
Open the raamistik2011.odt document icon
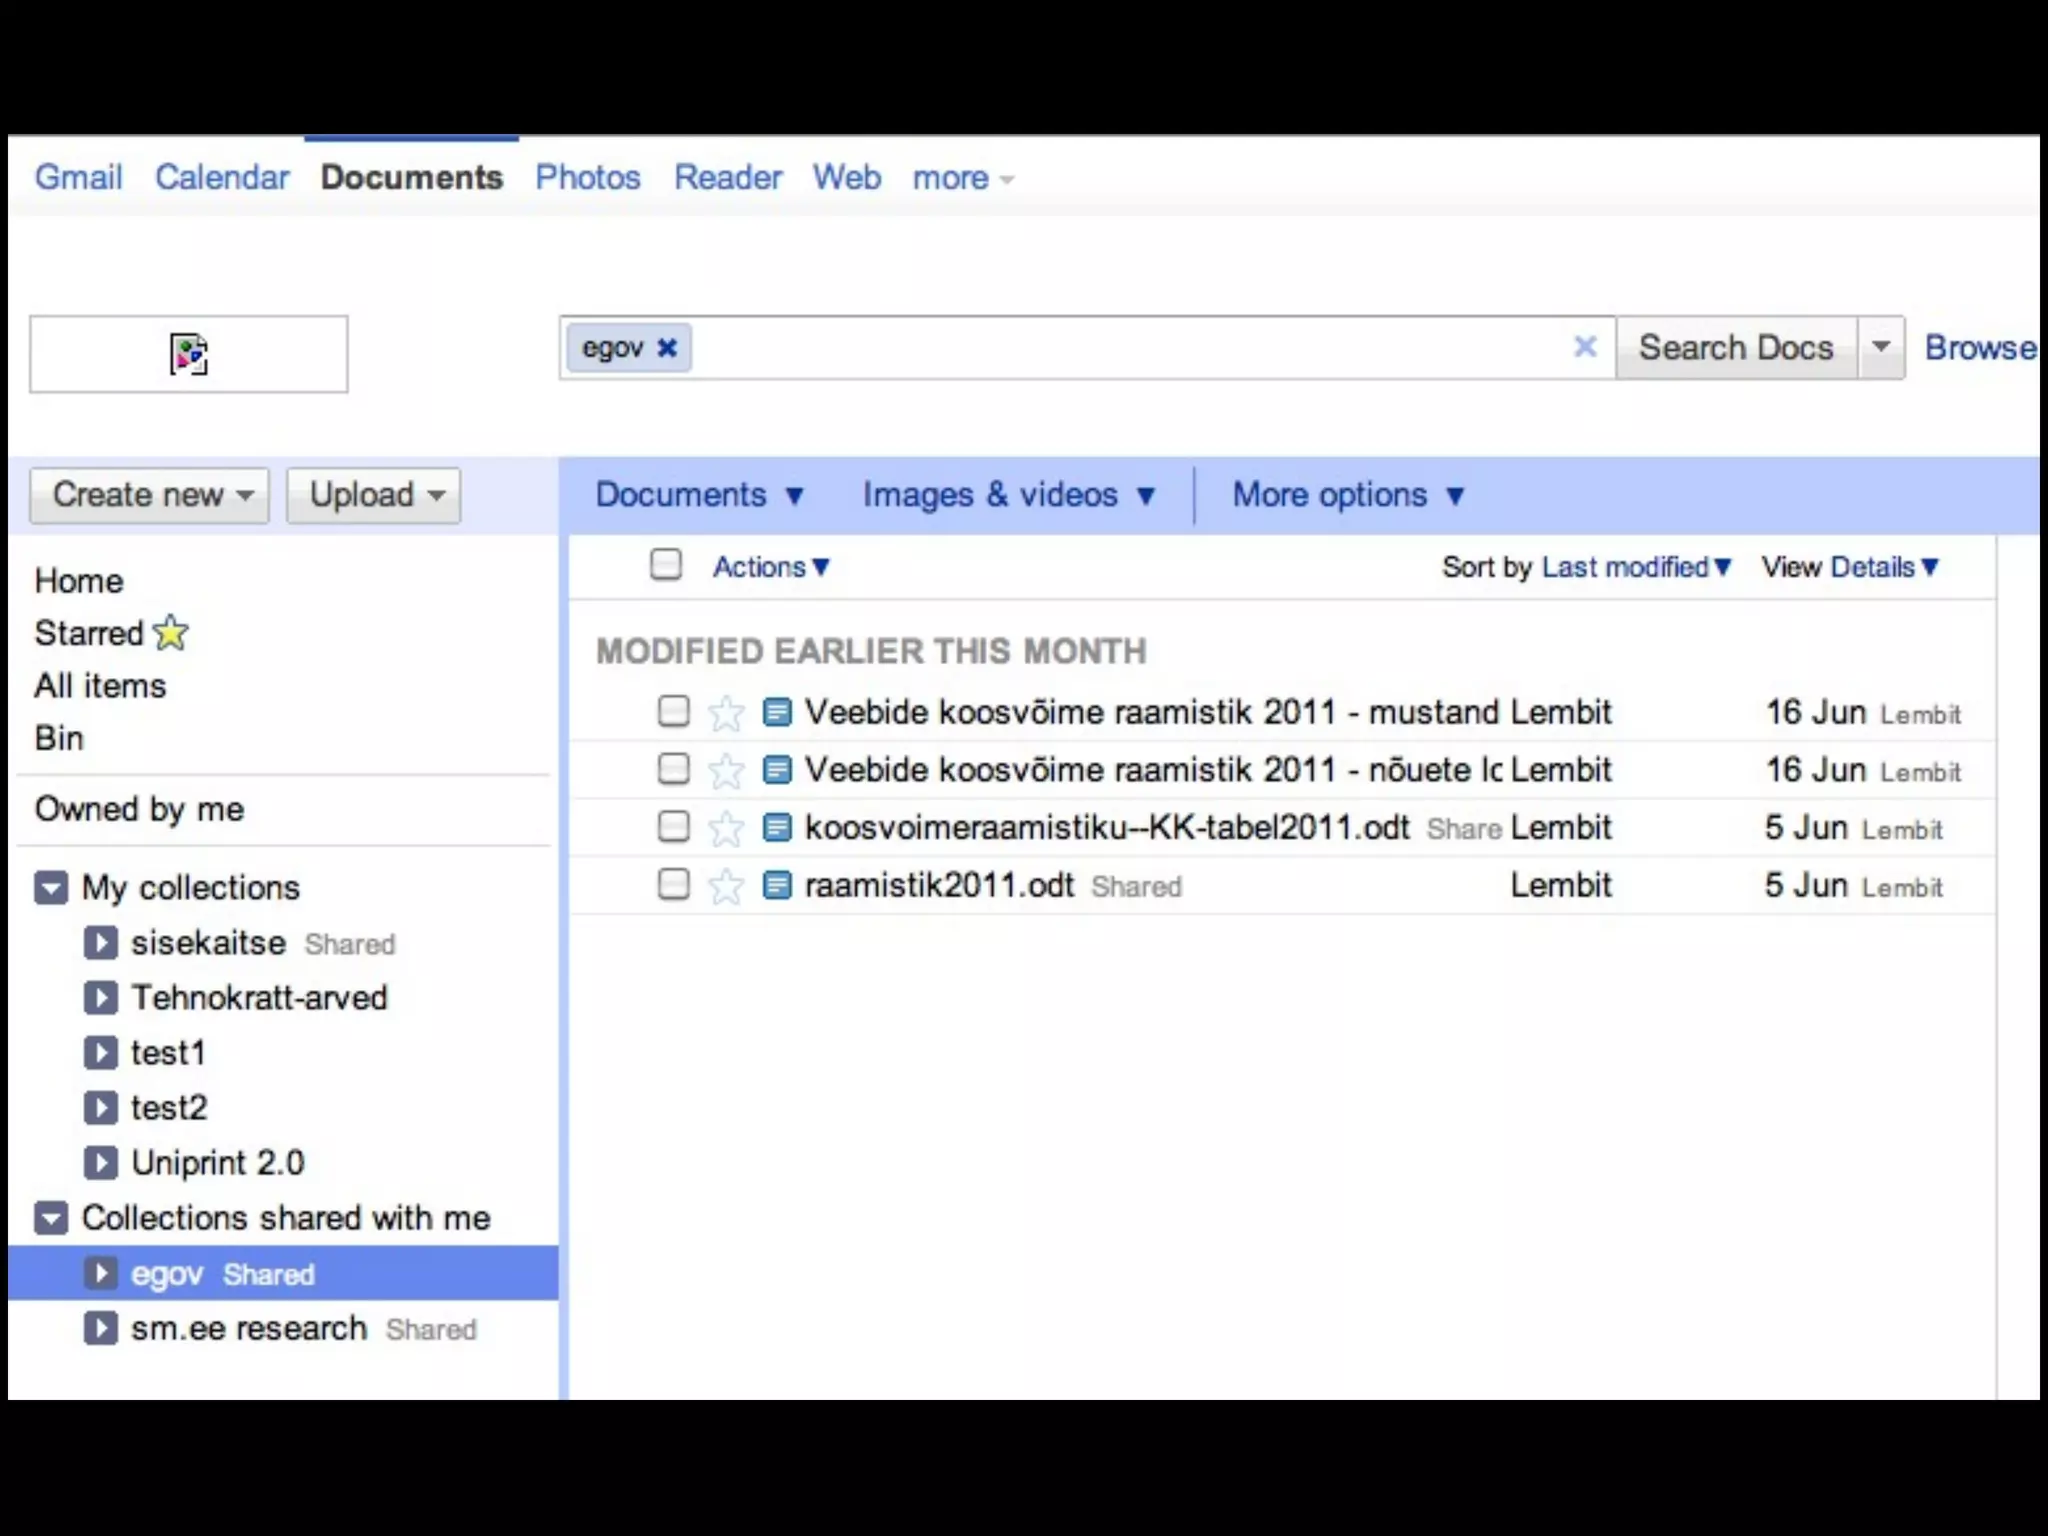click(x=777, y=886)
